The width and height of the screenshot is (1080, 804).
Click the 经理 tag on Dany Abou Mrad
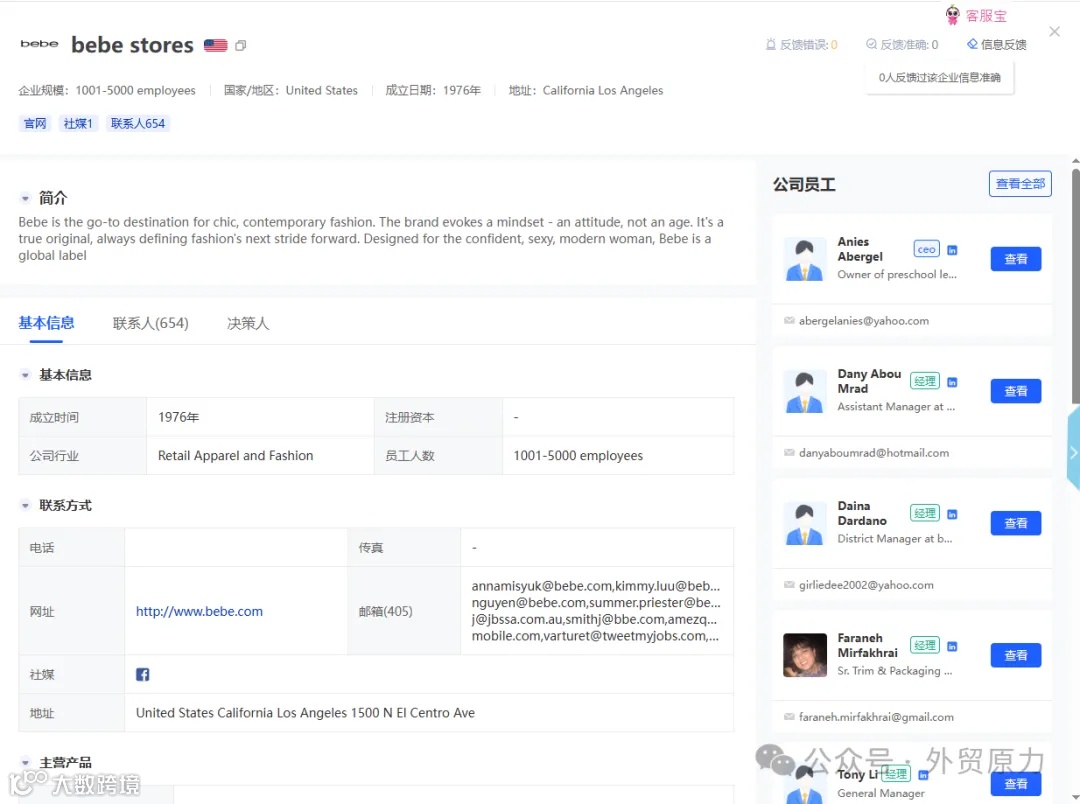[x=925, y=381]
